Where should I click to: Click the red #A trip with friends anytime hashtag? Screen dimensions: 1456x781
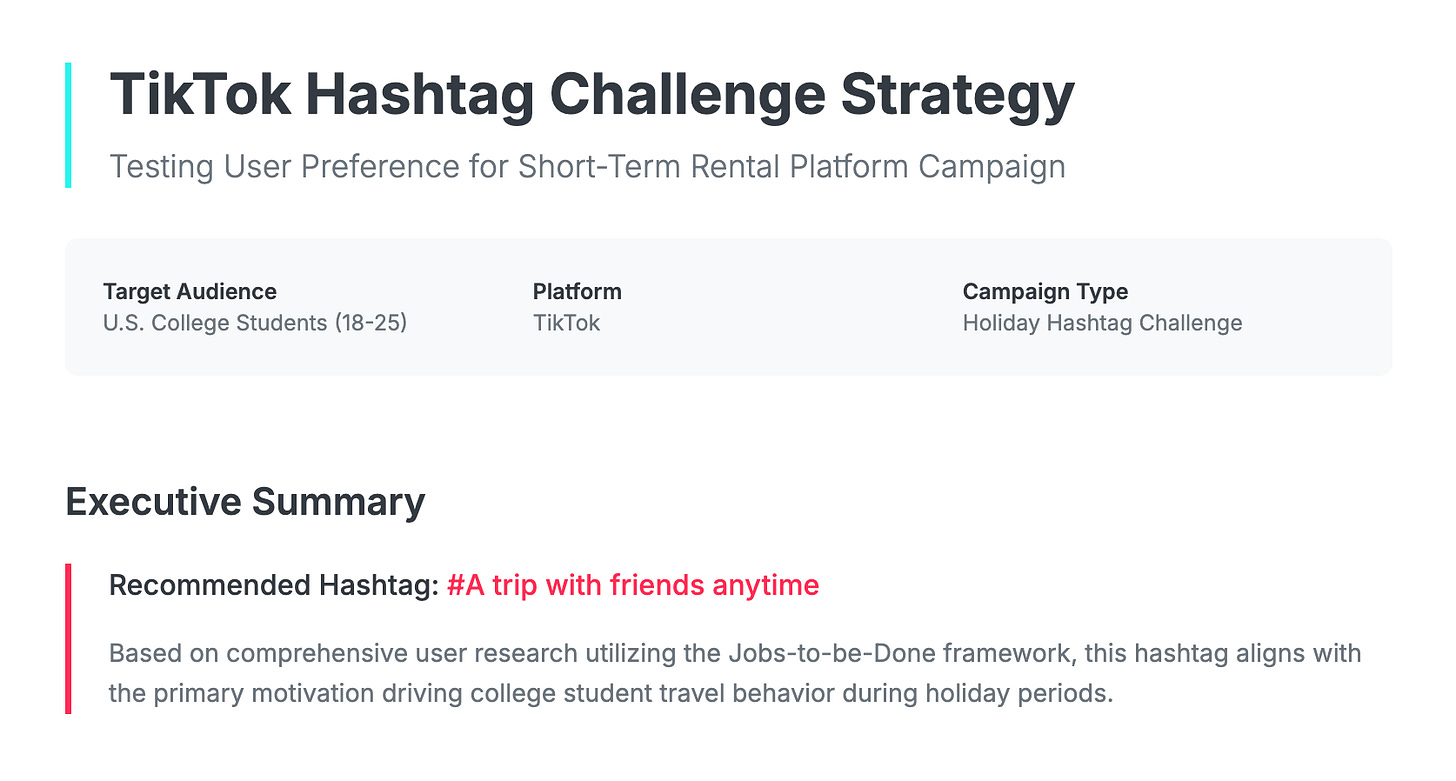pos(633,585)
